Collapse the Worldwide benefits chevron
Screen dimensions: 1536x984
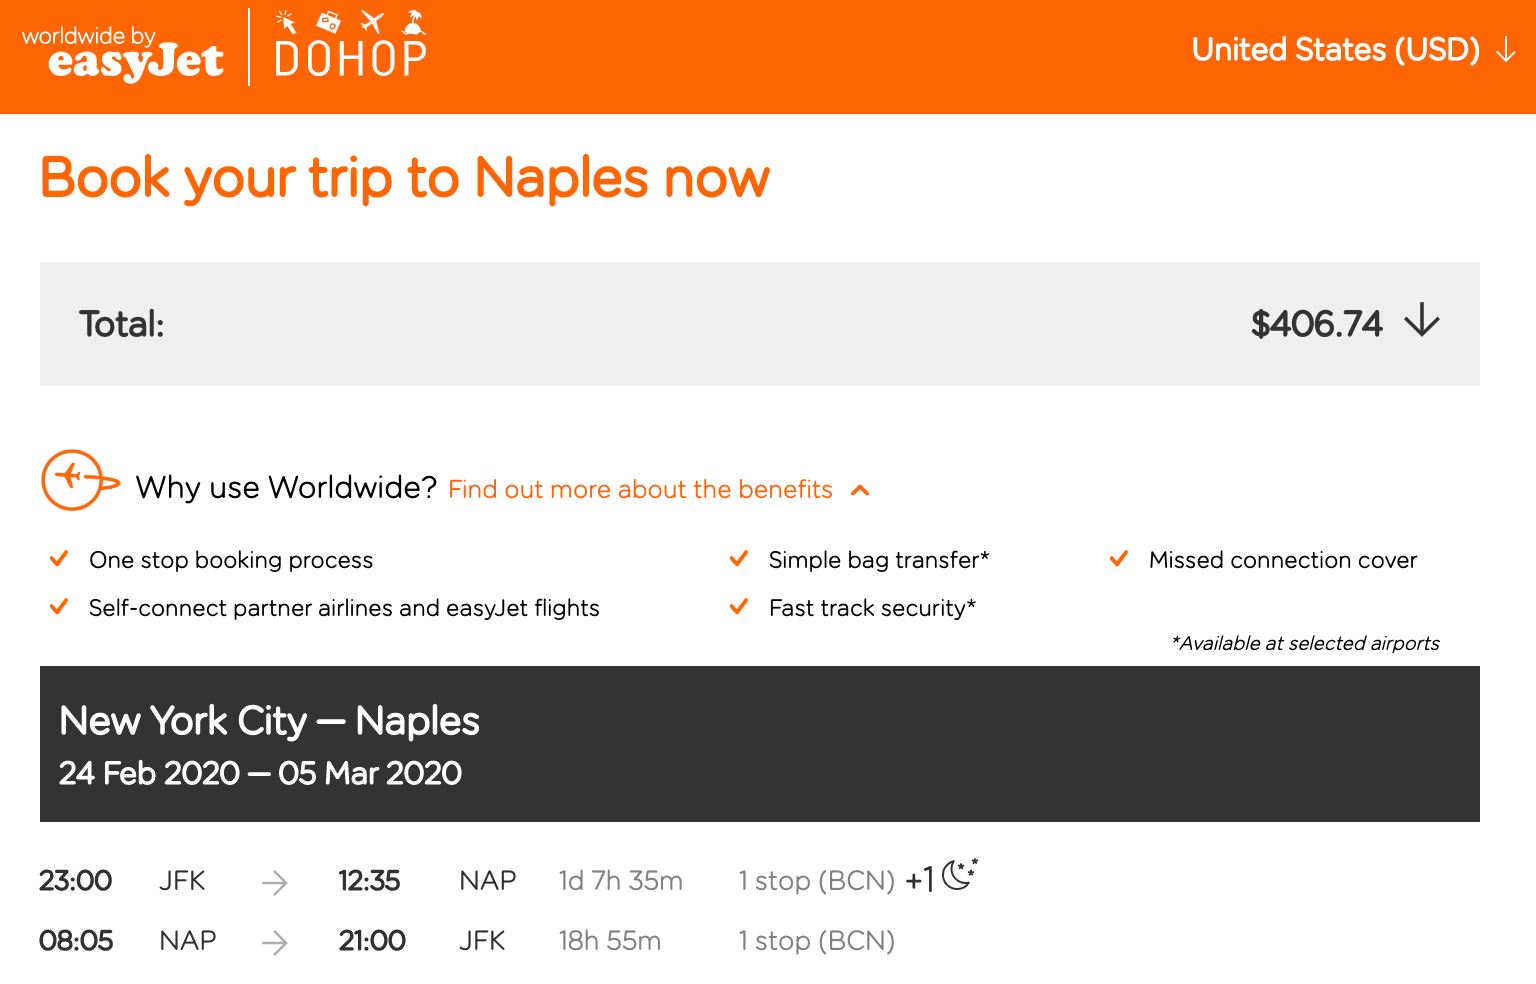coord(860,490)
